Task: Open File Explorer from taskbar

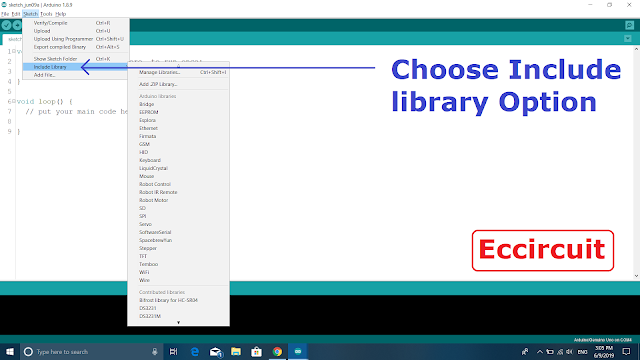Action: pos(236,351)
